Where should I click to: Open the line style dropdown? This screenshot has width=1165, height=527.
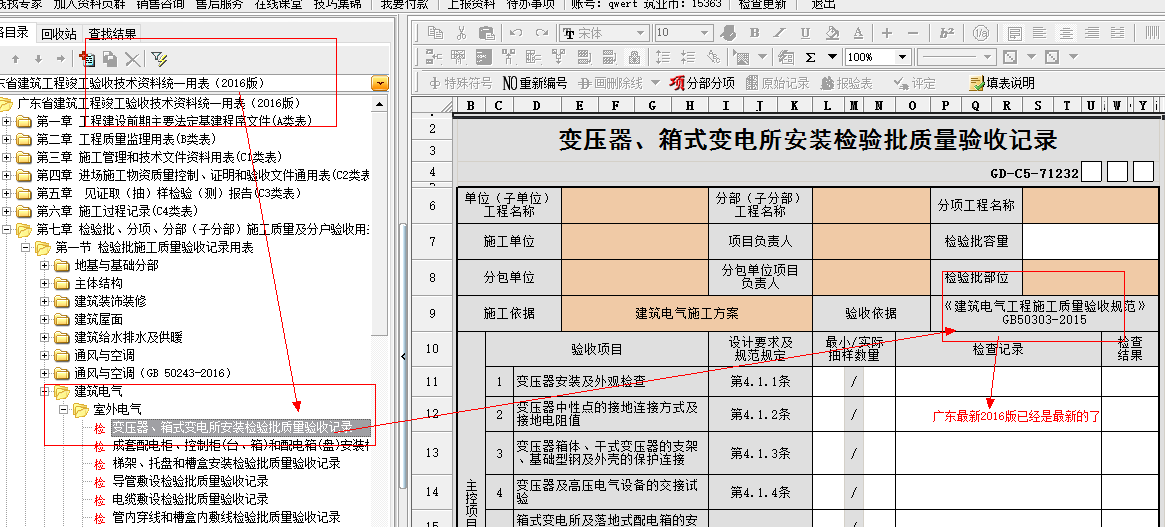[x=987, y=57]
